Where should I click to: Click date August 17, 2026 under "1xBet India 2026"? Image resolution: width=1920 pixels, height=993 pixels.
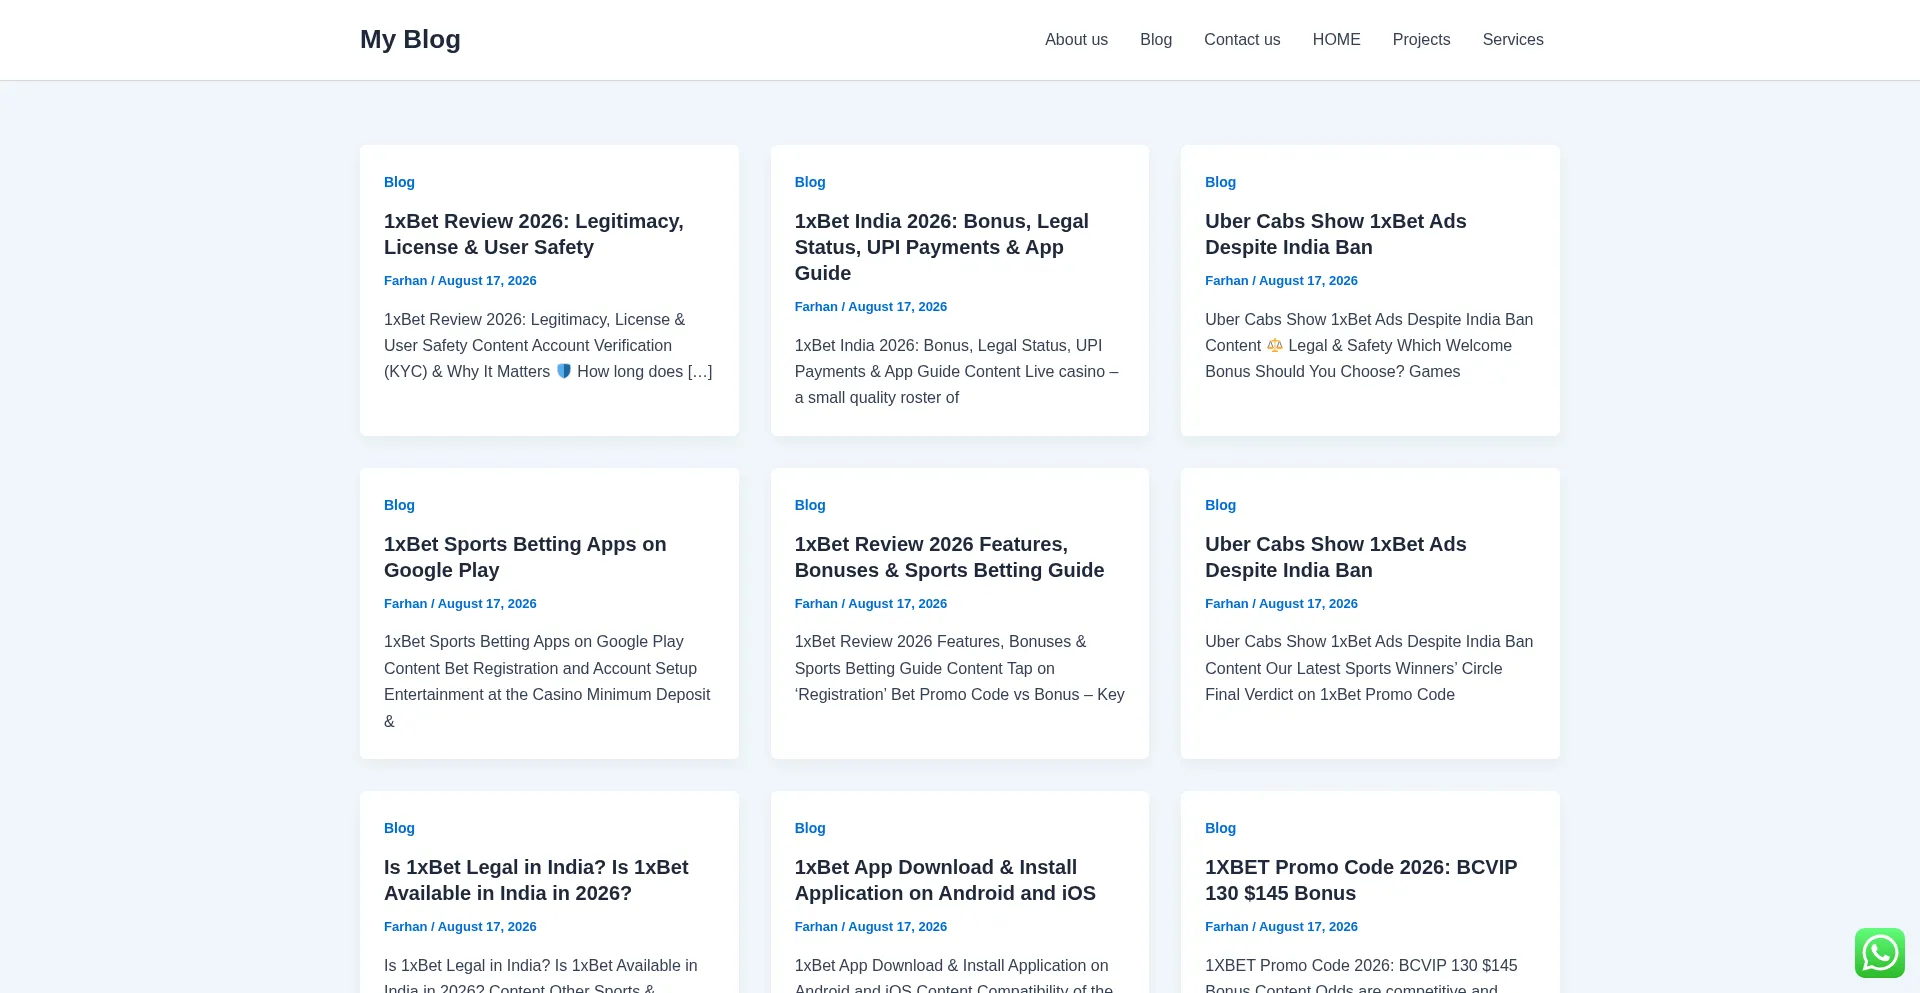898,307
